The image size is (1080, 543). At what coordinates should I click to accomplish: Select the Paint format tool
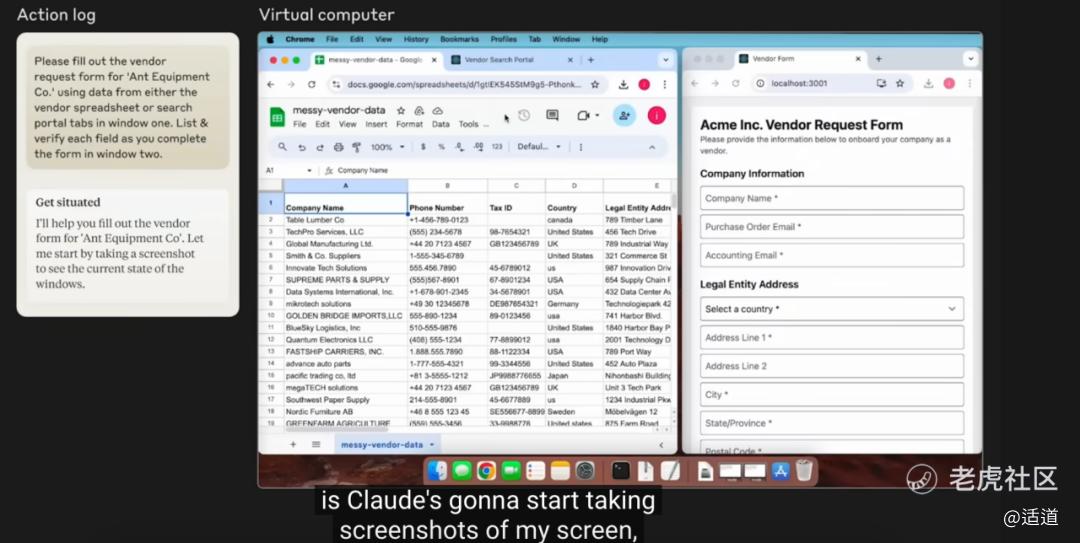[x=356, y=147]
